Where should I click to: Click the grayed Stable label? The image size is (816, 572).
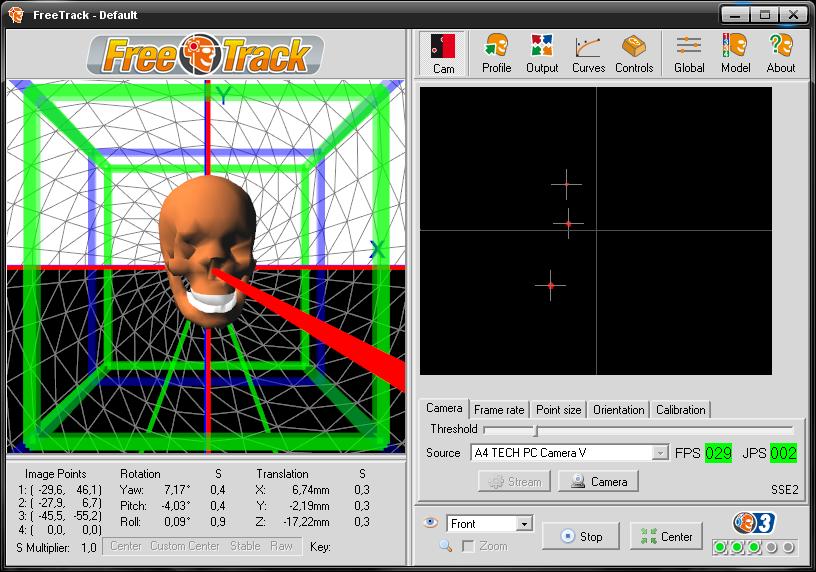245,546
